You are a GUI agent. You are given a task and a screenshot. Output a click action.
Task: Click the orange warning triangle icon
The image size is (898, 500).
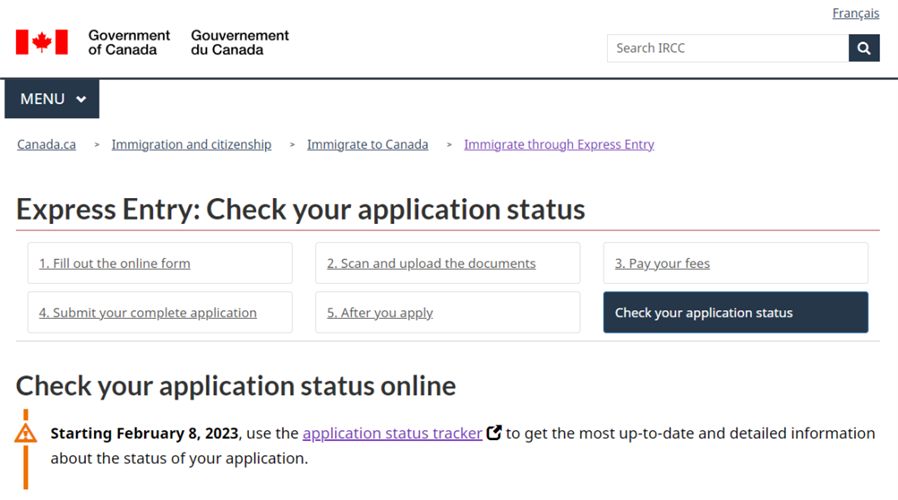tap(26, 433)
